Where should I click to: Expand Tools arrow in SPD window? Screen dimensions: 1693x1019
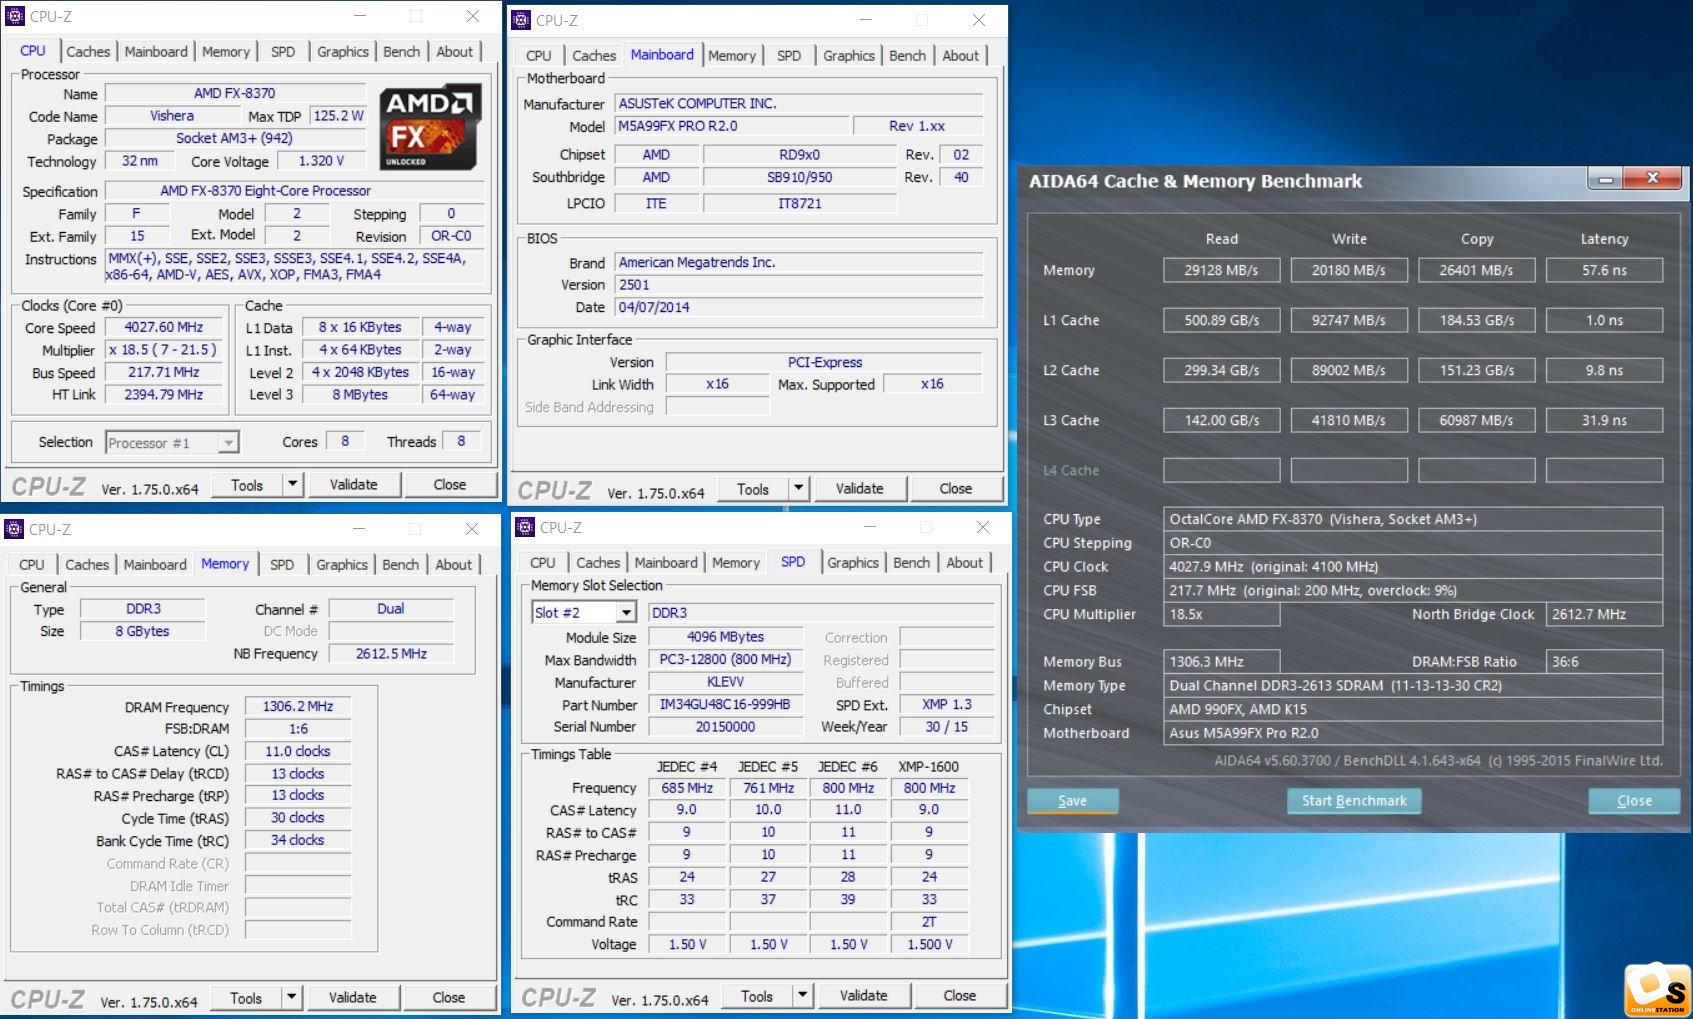[802, 995]
